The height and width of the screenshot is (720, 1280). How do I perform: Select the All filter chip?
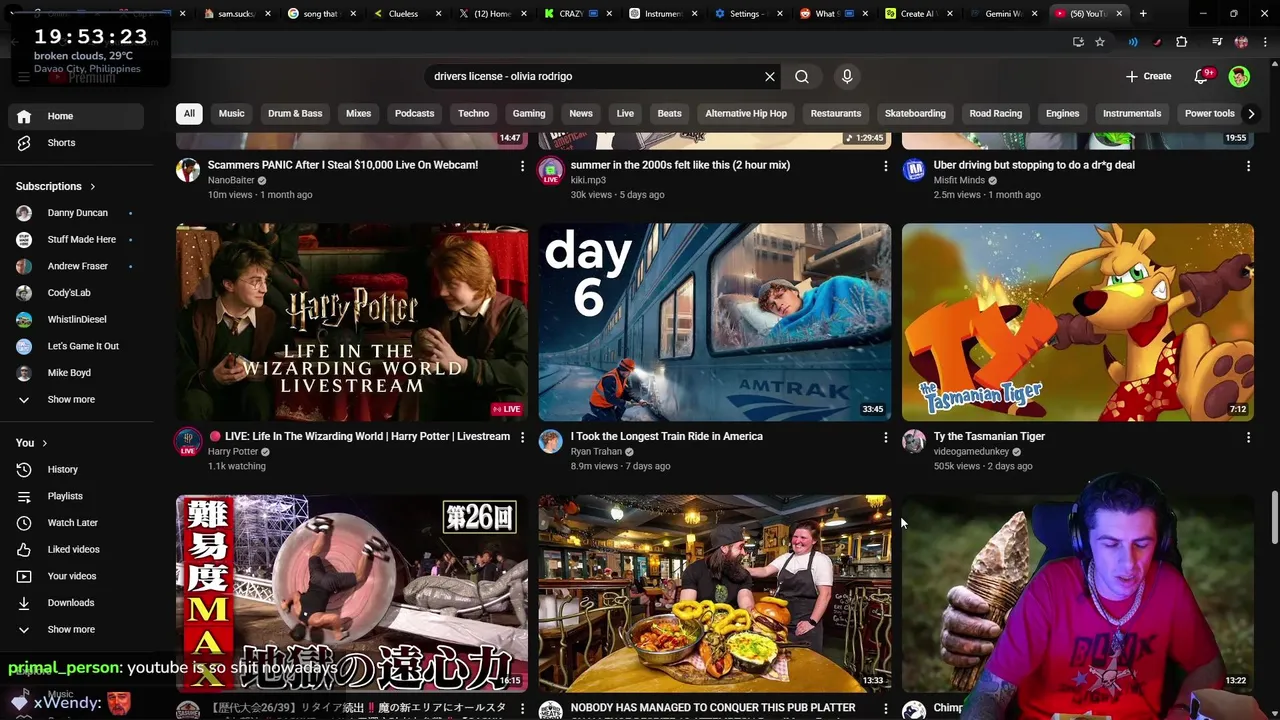(x=189, y=113)
